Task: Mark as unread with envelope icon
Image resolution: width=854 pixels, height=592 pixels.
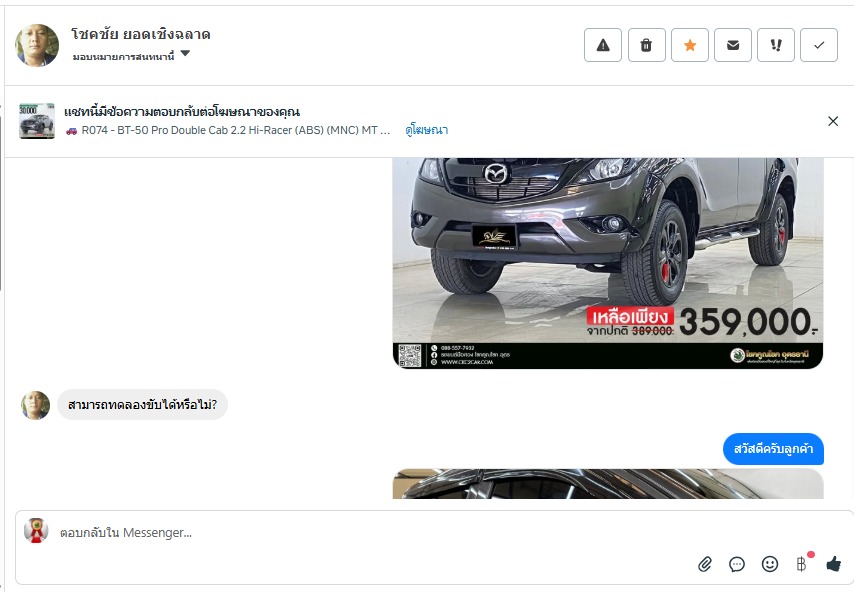Action: pos(733,45)
